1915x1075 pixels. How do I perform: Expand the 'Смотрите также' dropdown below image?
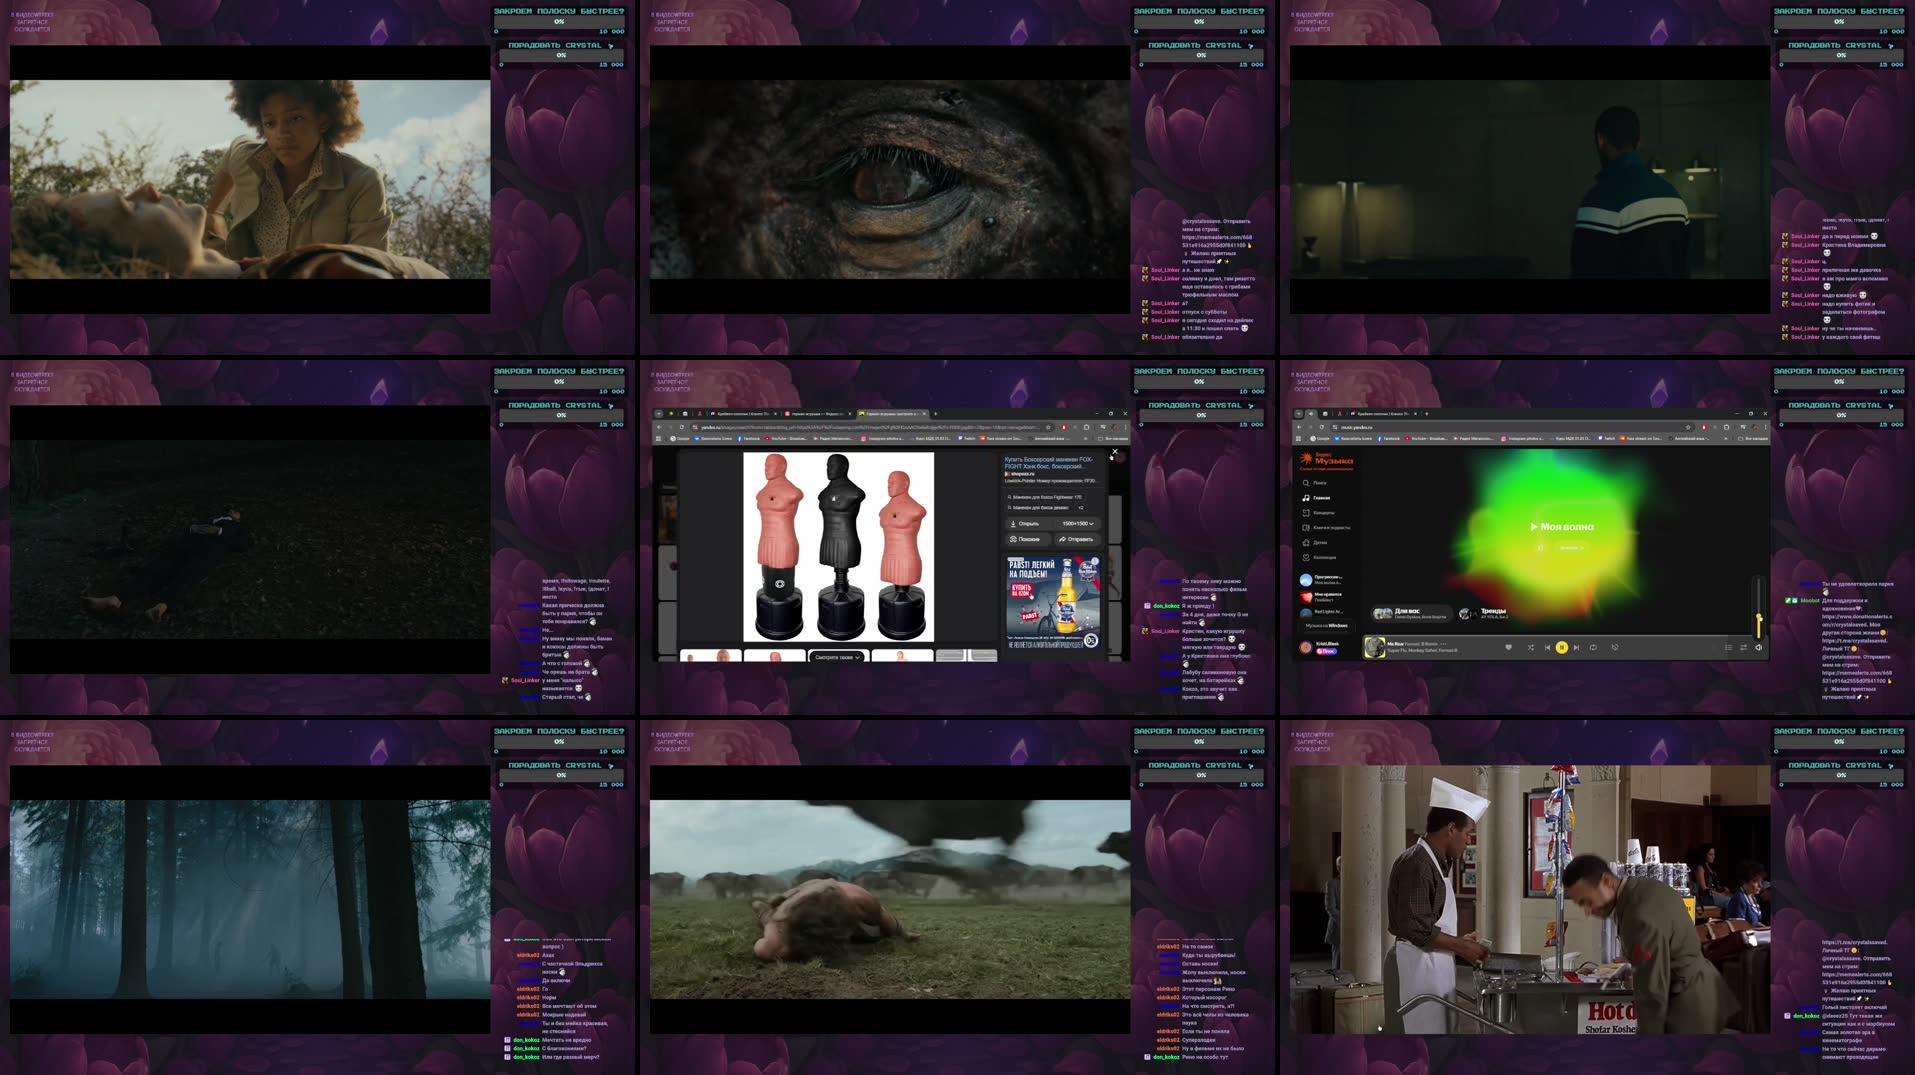(x=837, y=657)
